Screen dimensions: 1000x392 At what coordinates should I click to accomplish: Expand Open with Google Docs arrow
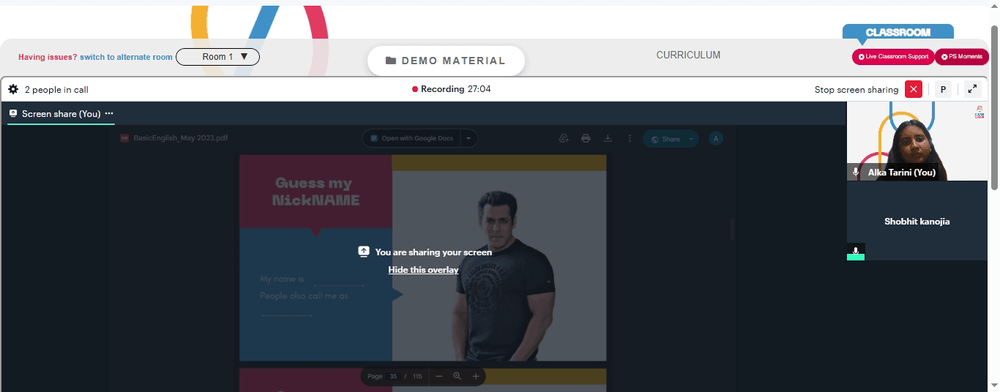tap(469, 138)
